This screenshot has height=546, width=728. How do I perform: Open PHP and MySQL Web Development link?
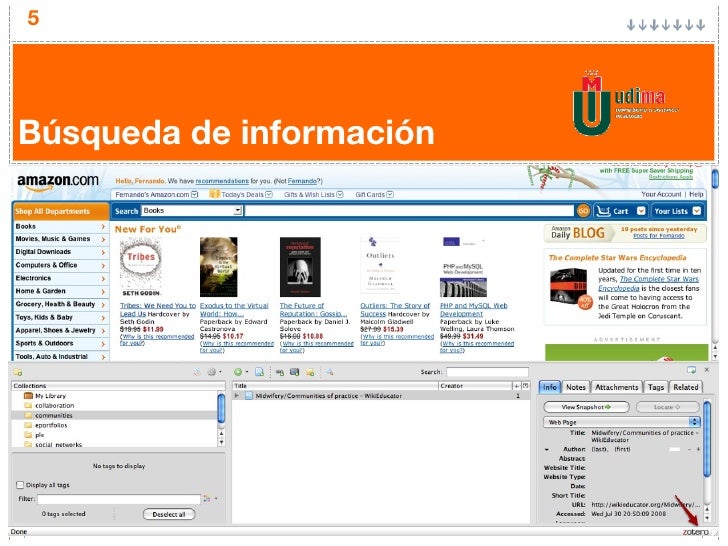pos(474,310)
